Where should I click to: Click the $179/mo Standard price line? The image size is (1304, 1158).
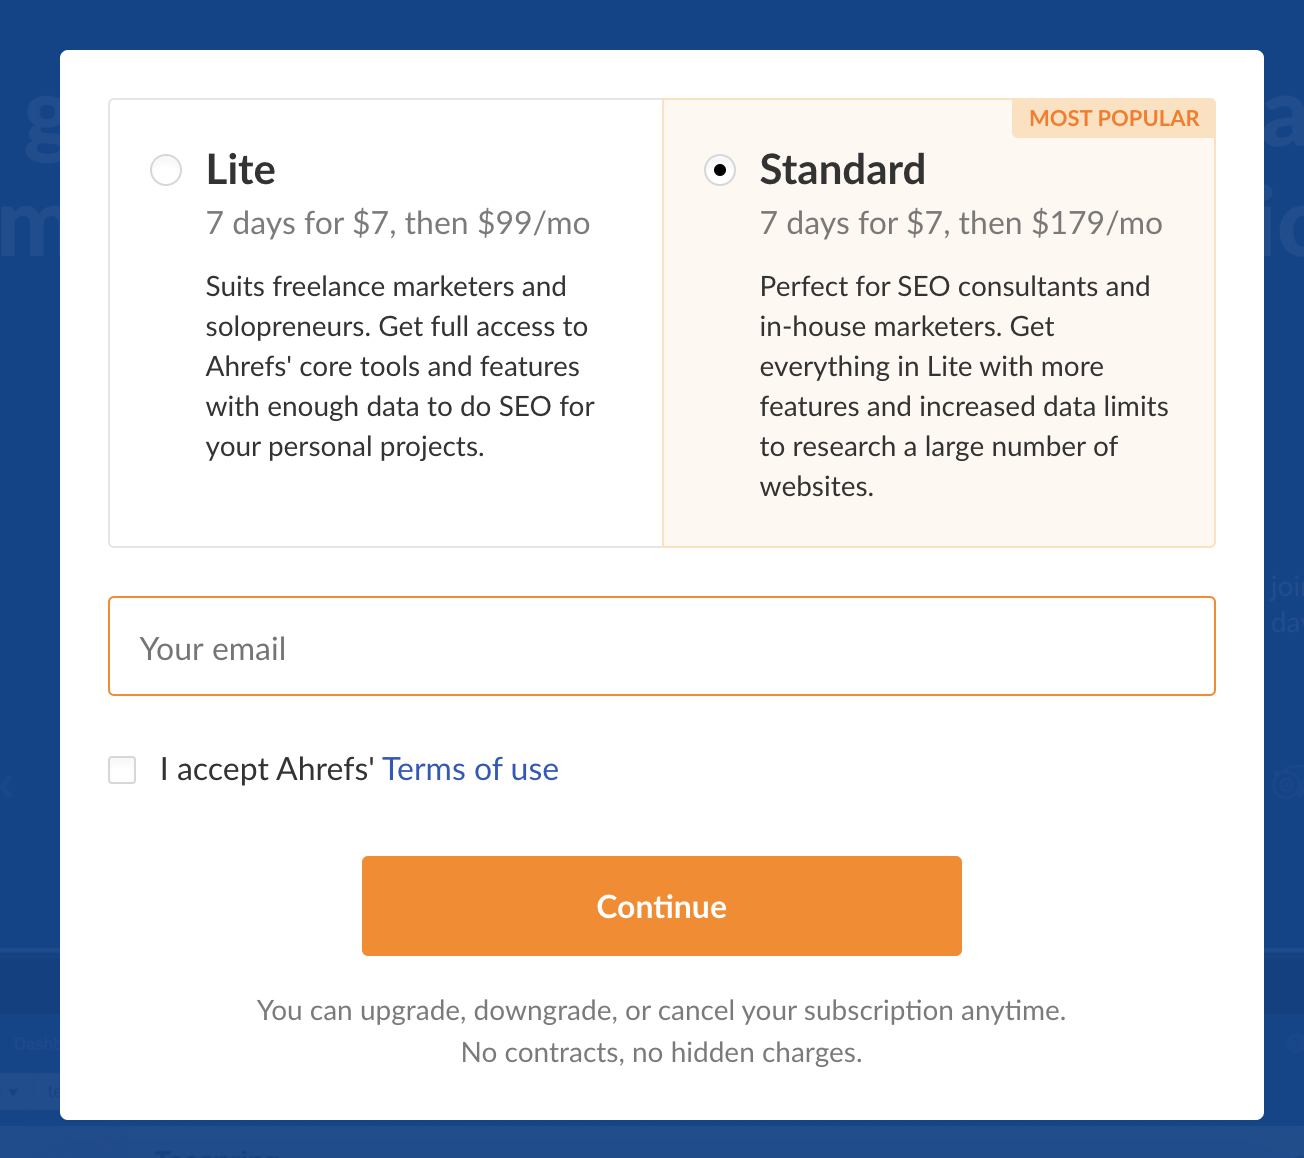[960, 223]
